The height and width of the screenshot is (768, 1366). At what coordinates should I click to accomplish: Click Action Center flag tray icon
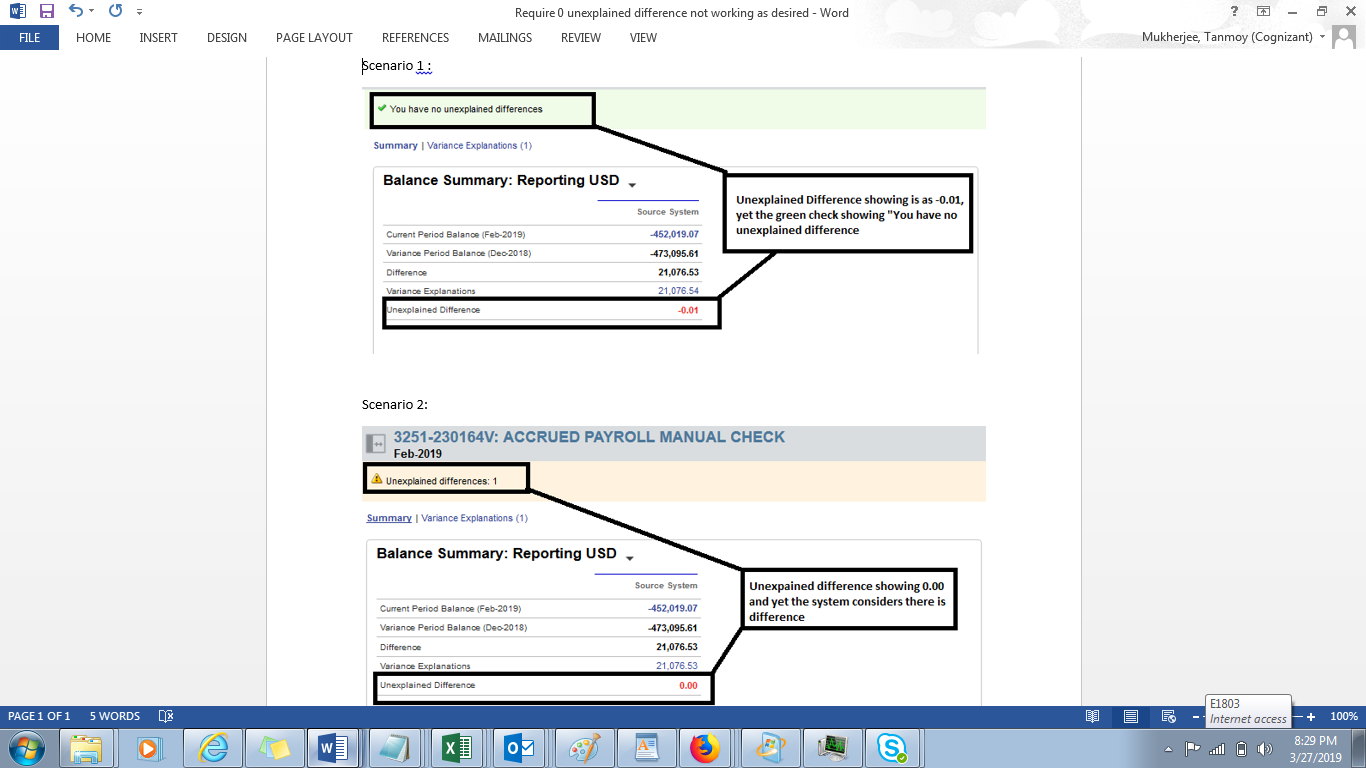coord(1192,749)
